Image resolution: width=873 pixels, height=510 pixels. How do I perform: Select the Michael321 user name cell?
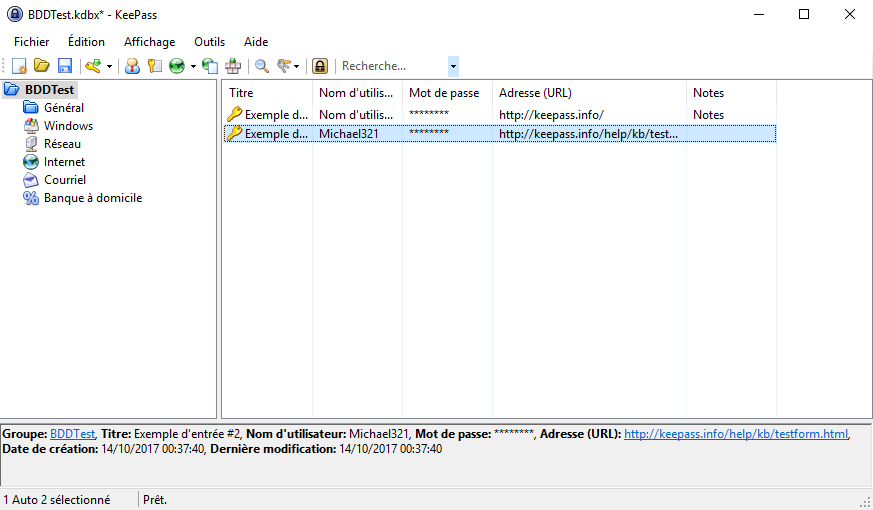(349, 134)
